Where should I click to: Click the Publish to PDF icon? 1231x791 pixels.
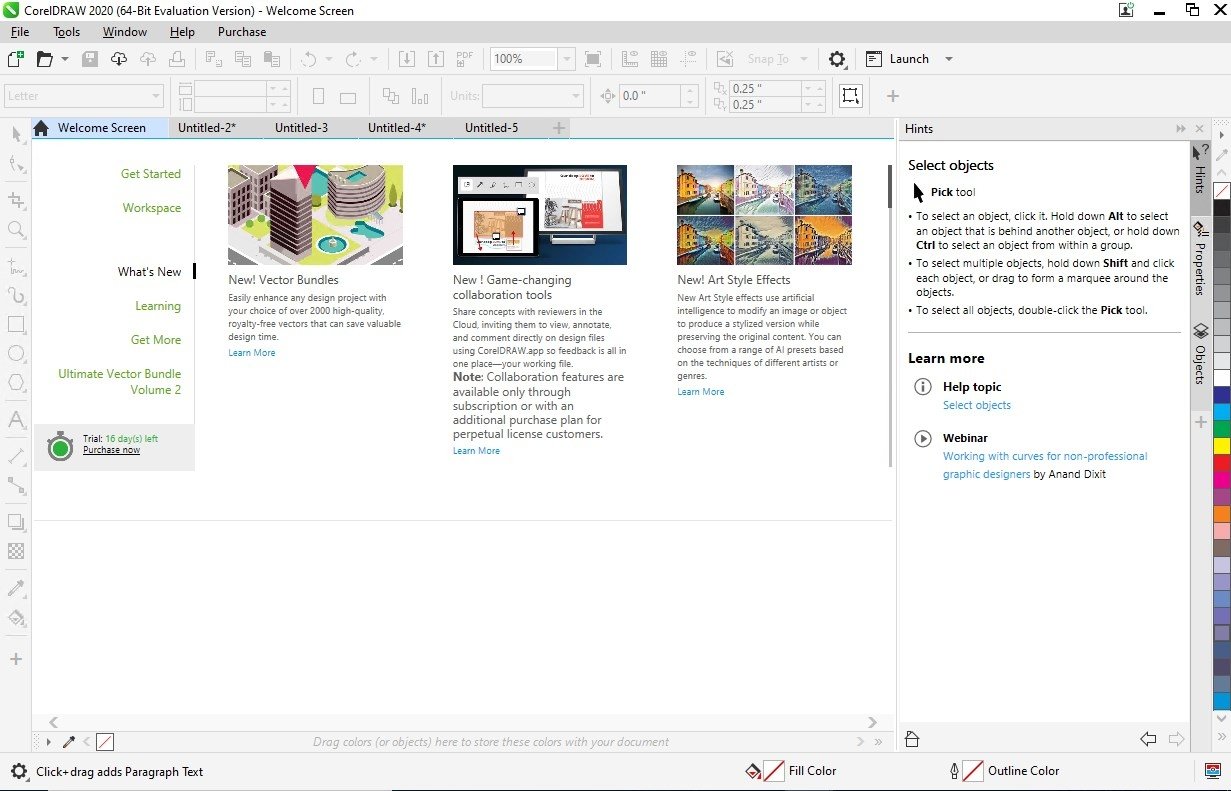tap(465, 59)
